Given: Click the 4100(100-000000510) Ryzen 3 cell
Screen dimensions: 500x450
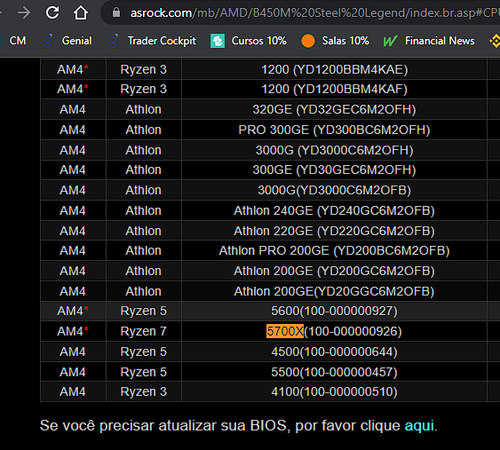Looking at the screenshot, I should coord(334,392).
